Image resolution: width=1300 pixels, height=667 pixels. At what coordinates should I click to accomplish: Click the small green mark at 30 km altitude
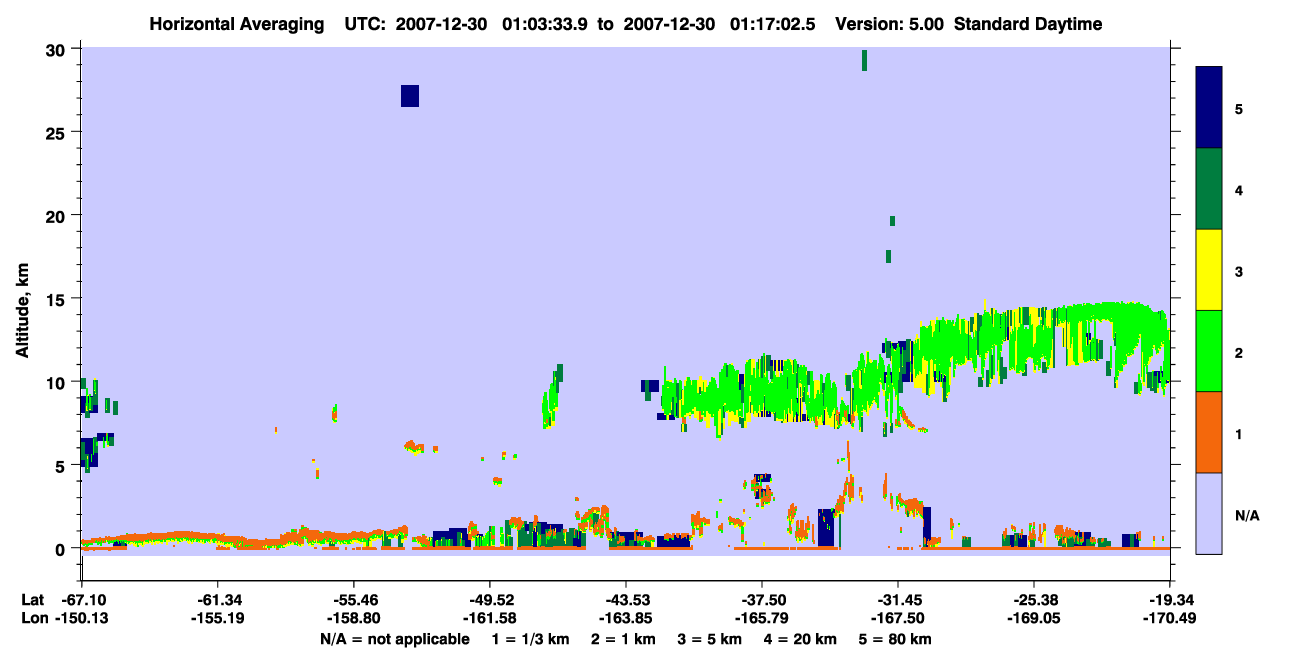click(864, 60)
